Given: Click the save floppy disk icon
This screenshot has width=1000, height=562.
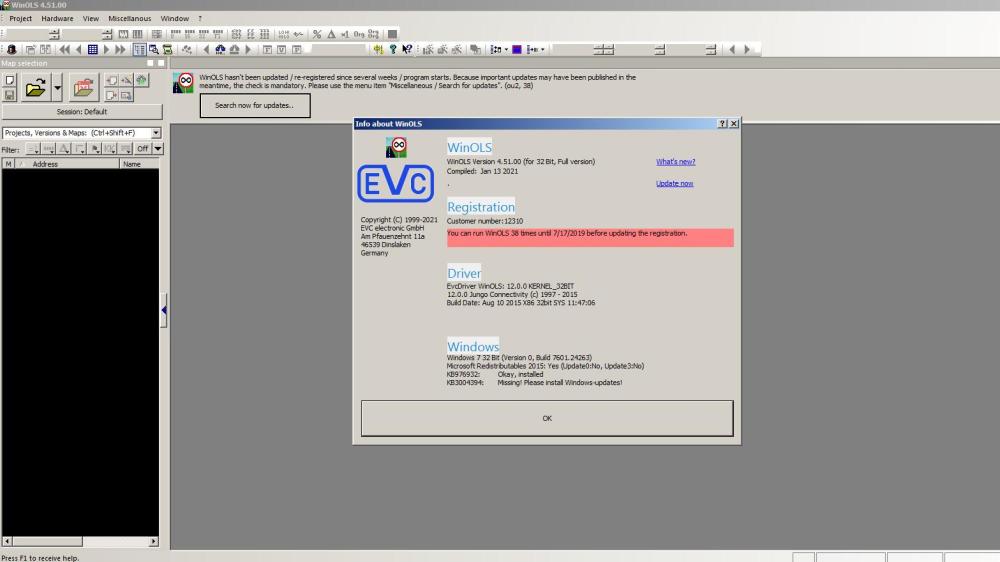Looking at the screenshot, I should pyautogui.click(x=10, y=96).
